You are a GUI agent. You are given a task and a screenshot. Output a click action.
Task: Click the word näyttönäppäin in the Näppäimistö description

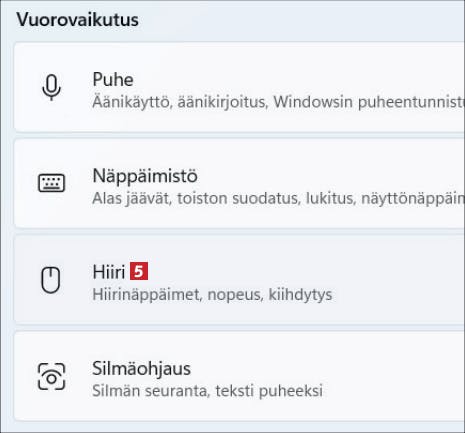[413, 199]
